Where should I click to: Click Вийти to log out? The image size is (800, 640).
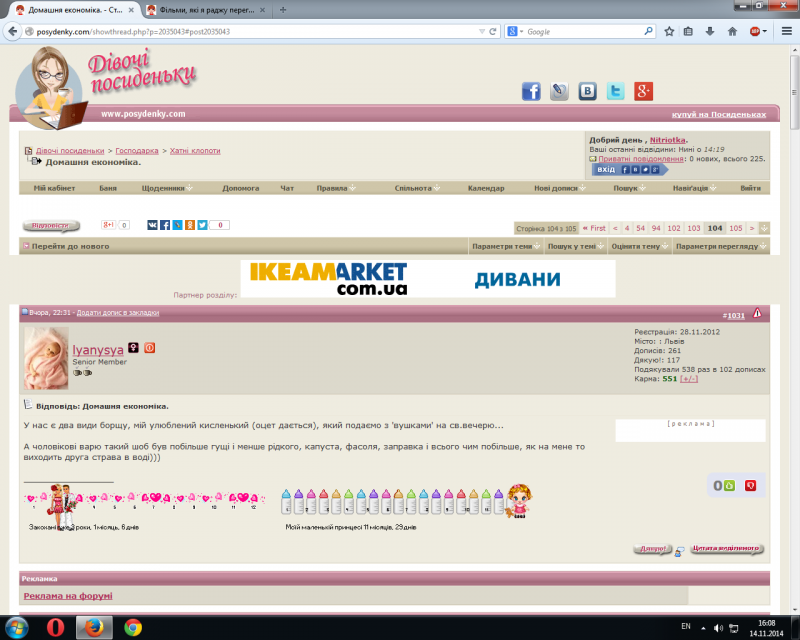point(750,188)
